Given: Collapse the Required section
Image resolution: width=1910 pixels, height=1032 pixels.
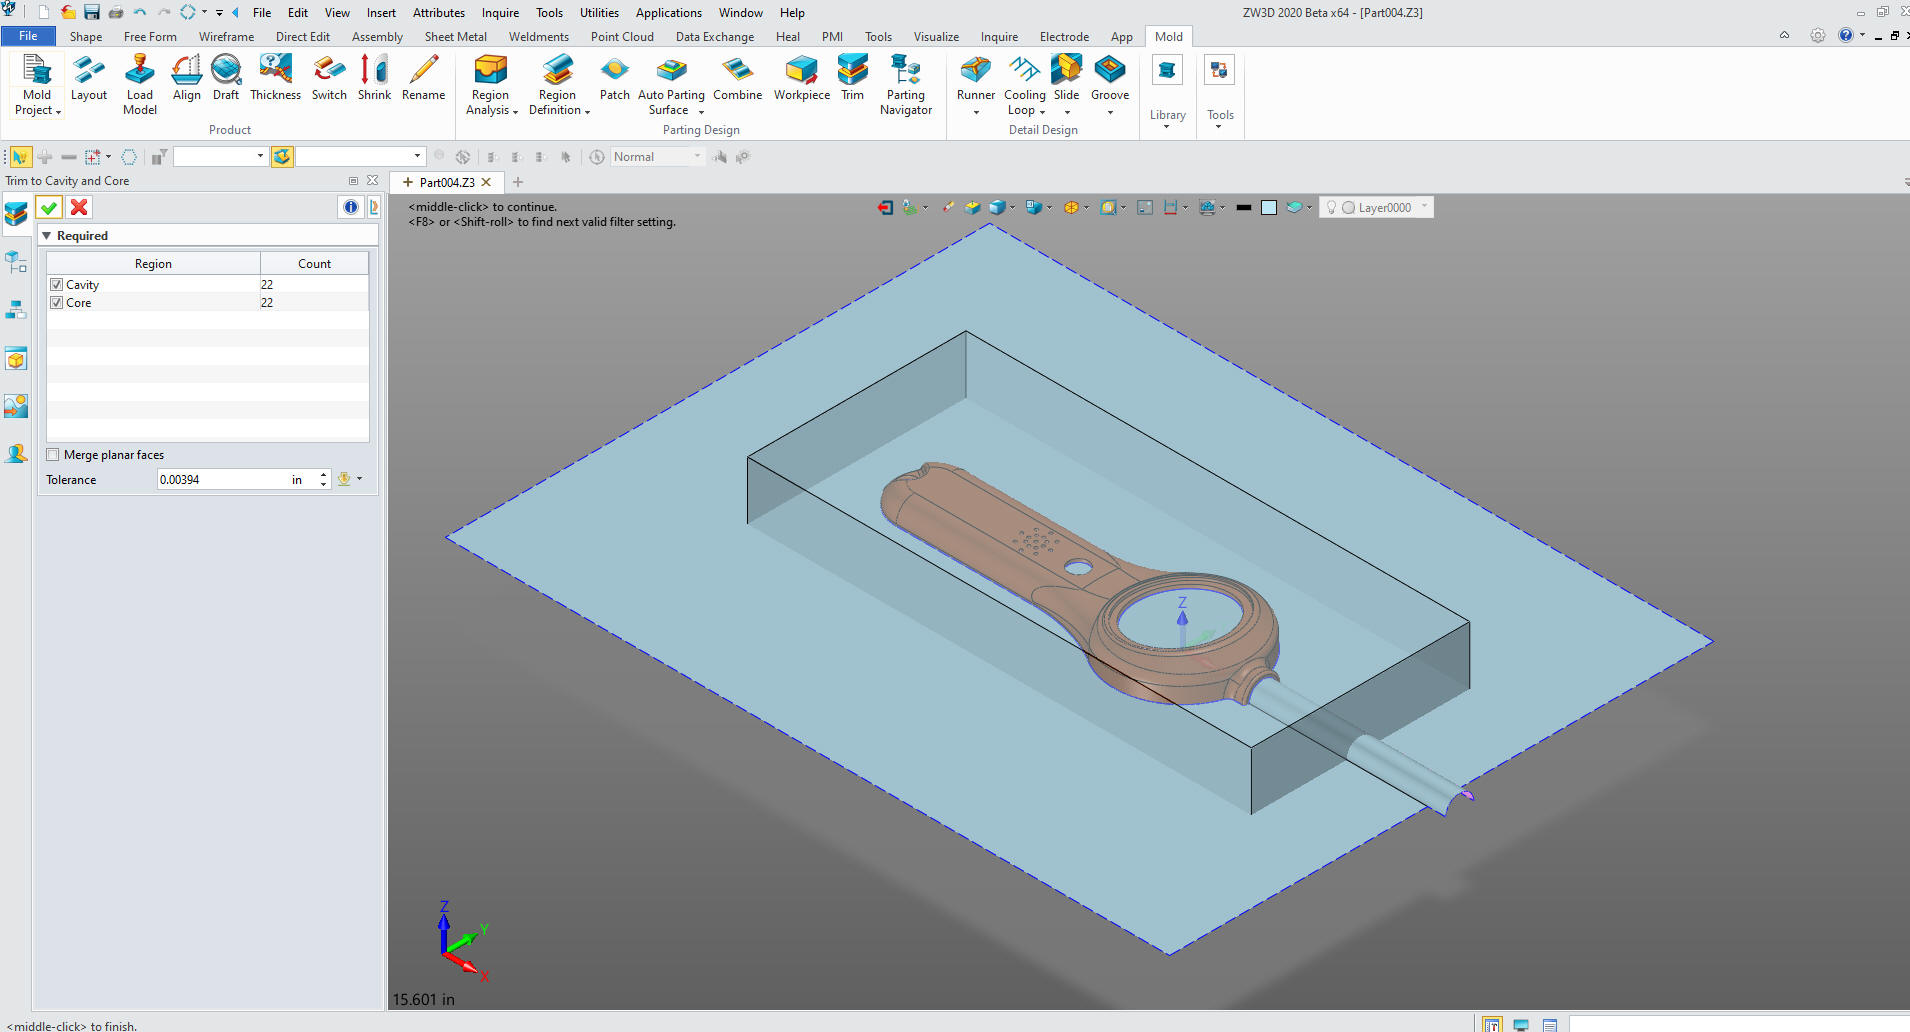Looking at the screenshot, I should 47,236.
